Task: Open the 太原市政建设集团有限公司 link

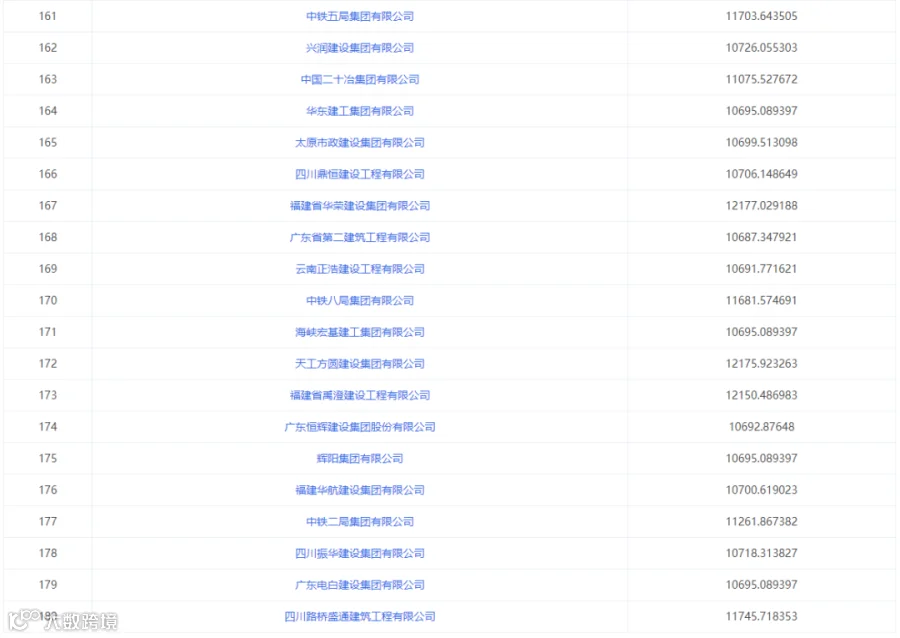Action: pos(360,142)
